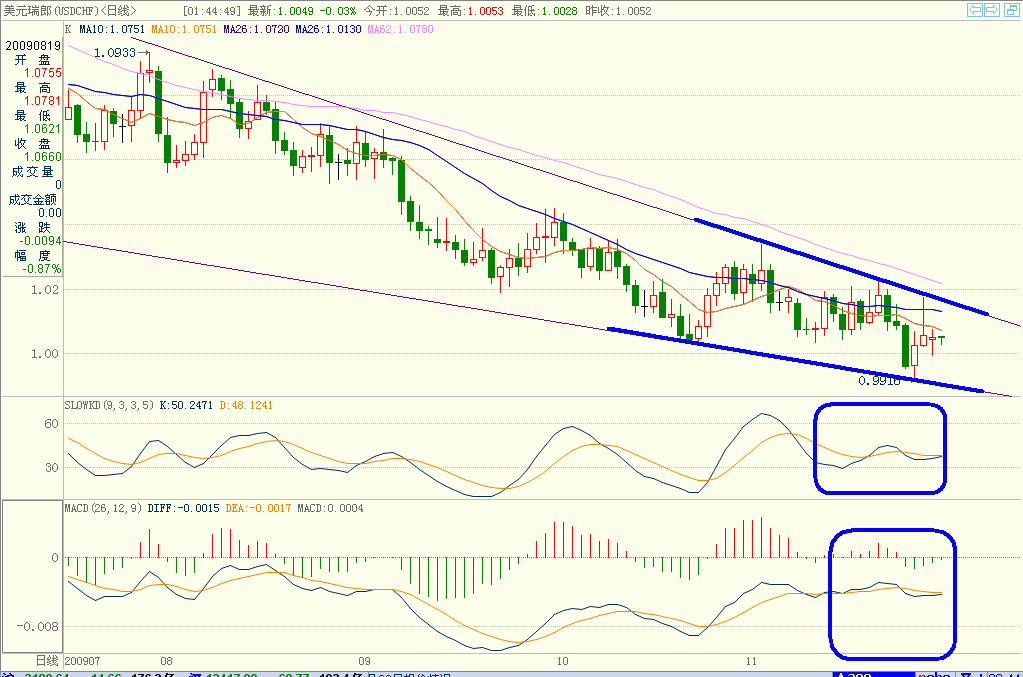Click the 开盘 label in the info panel
This screenshot has height=677, width=1023.
pyautogui.click(x=33, y=60)
